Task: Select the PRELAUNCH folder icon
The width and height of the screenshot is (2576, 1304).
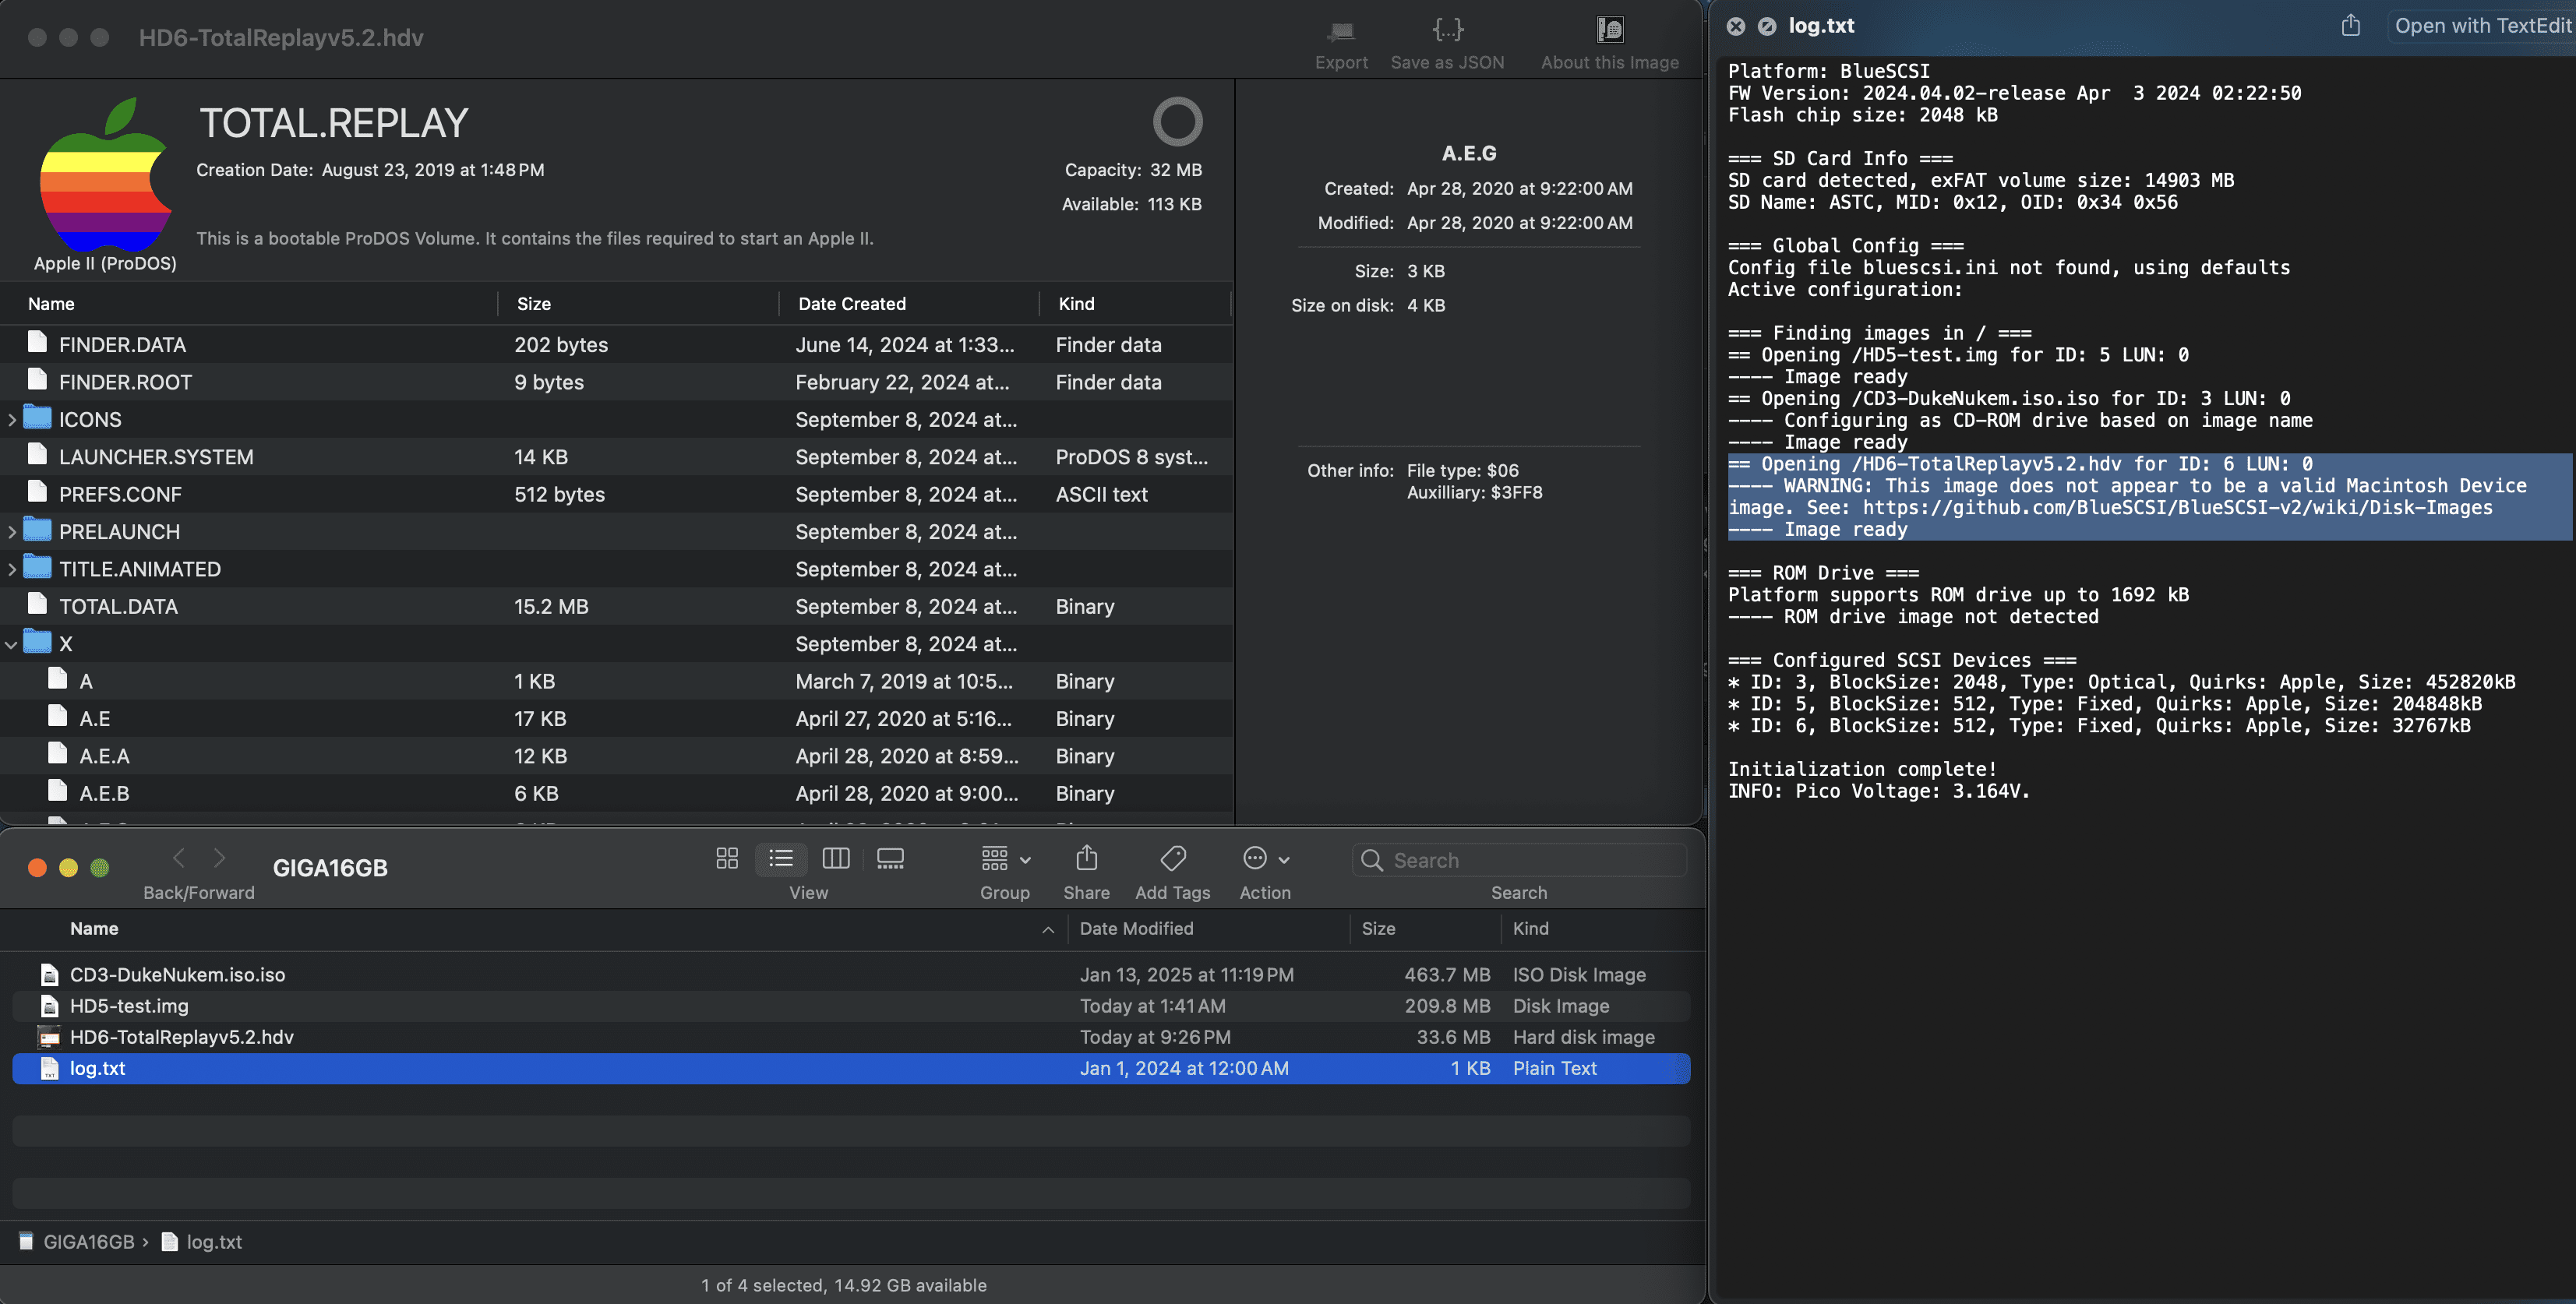Action: [37, 530]
